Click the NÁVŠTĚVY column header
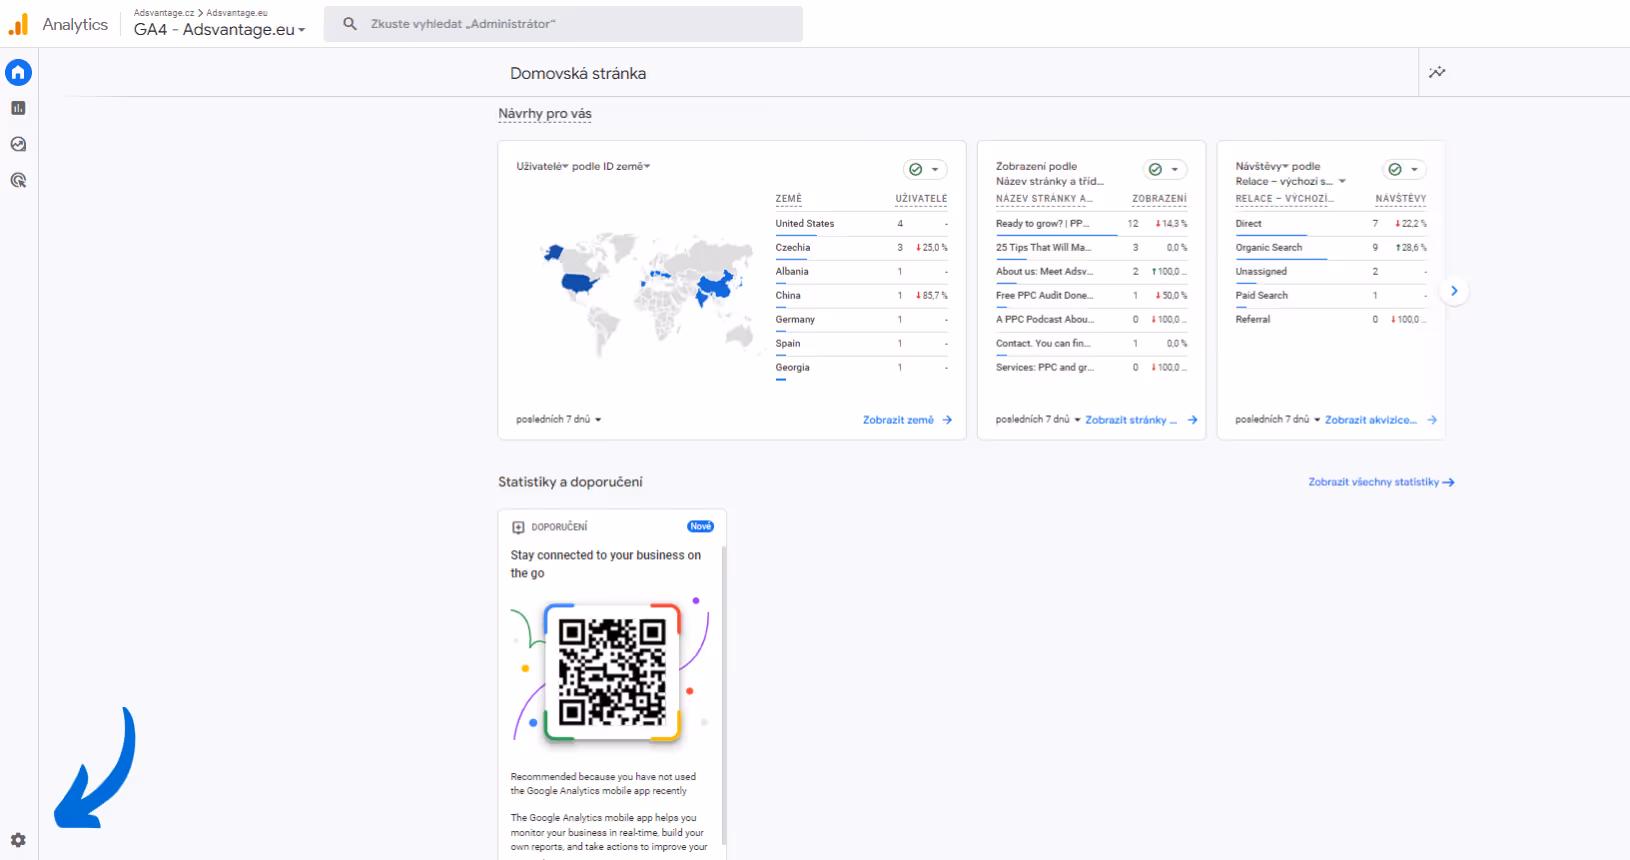The width and height of the screenshot is (1630, 860). click(x=1401, y=199)
